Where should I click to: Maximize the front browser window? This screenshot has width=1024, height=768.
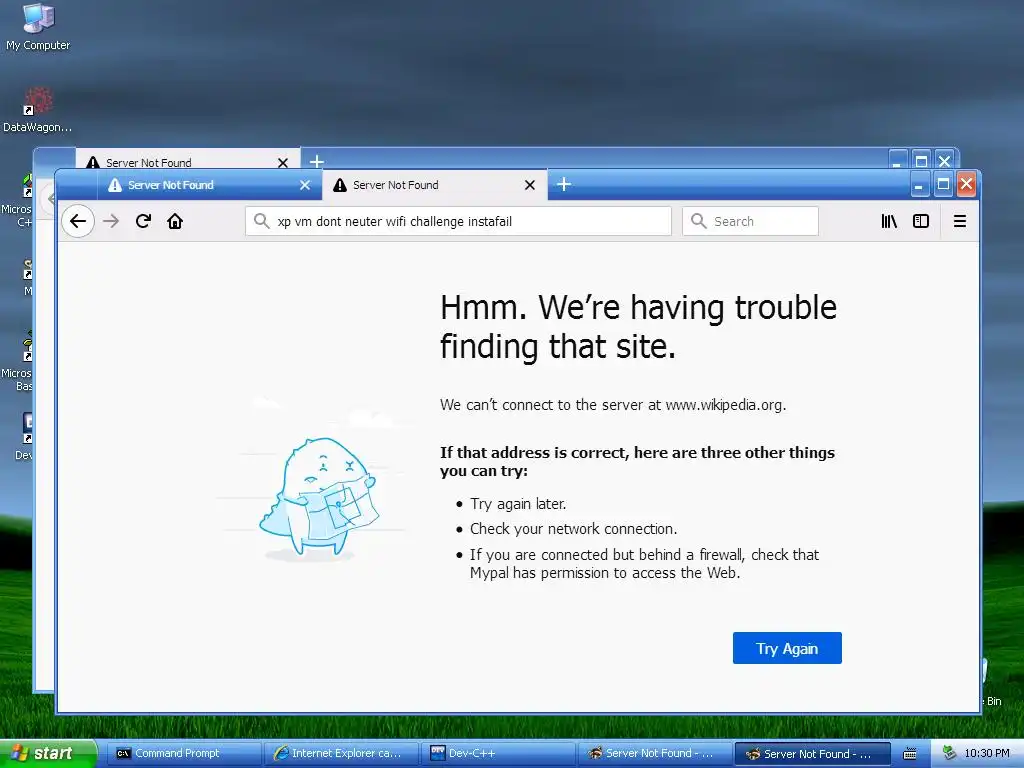click(943, 185)
